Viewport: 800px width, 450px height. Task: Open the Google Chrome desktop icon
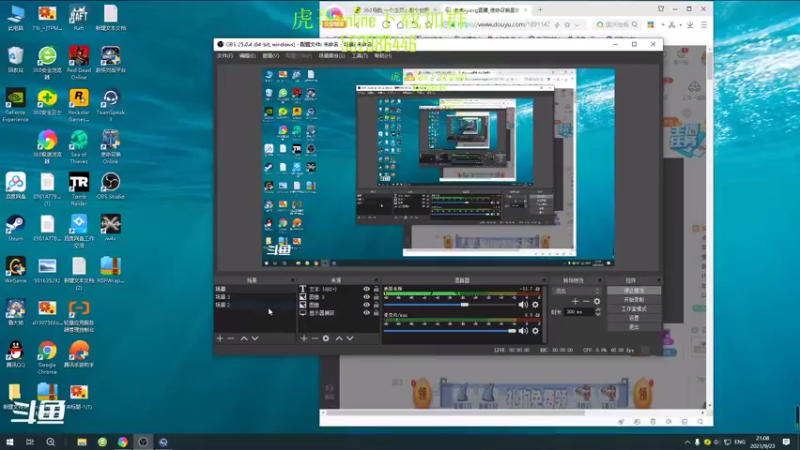pos(47,358)
